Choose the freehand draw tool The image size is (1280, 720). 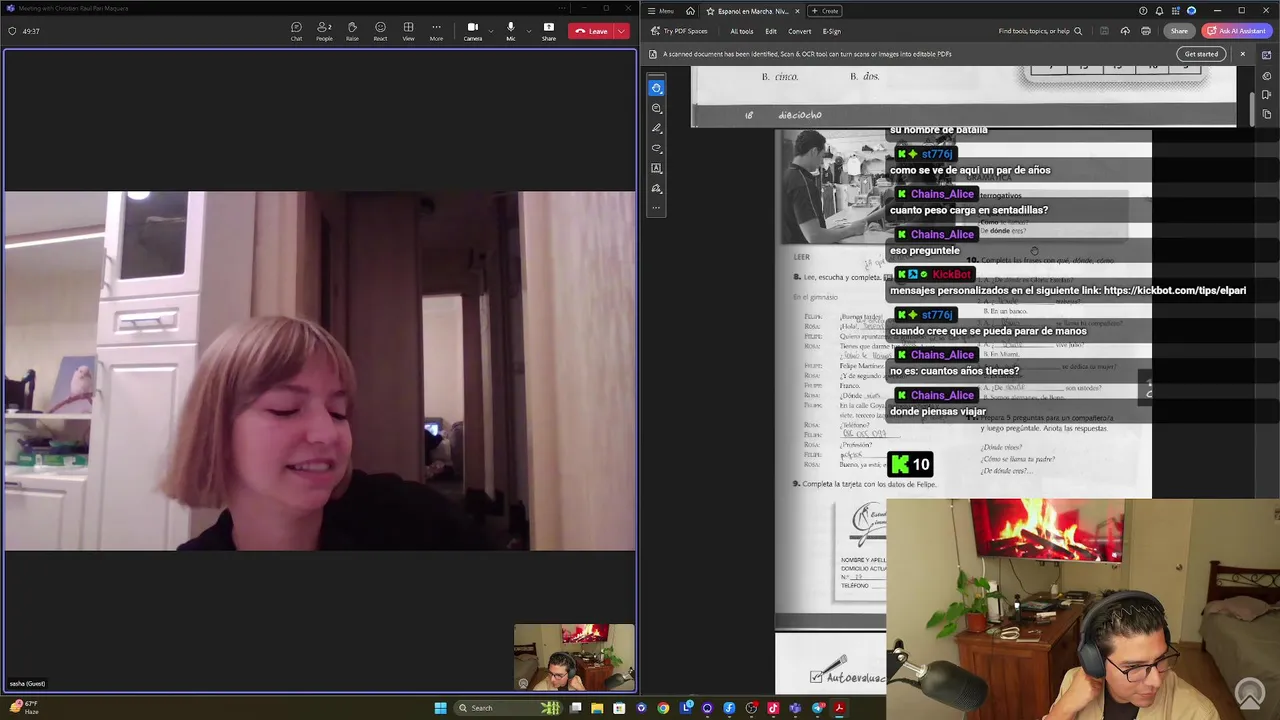click(656, 148)
